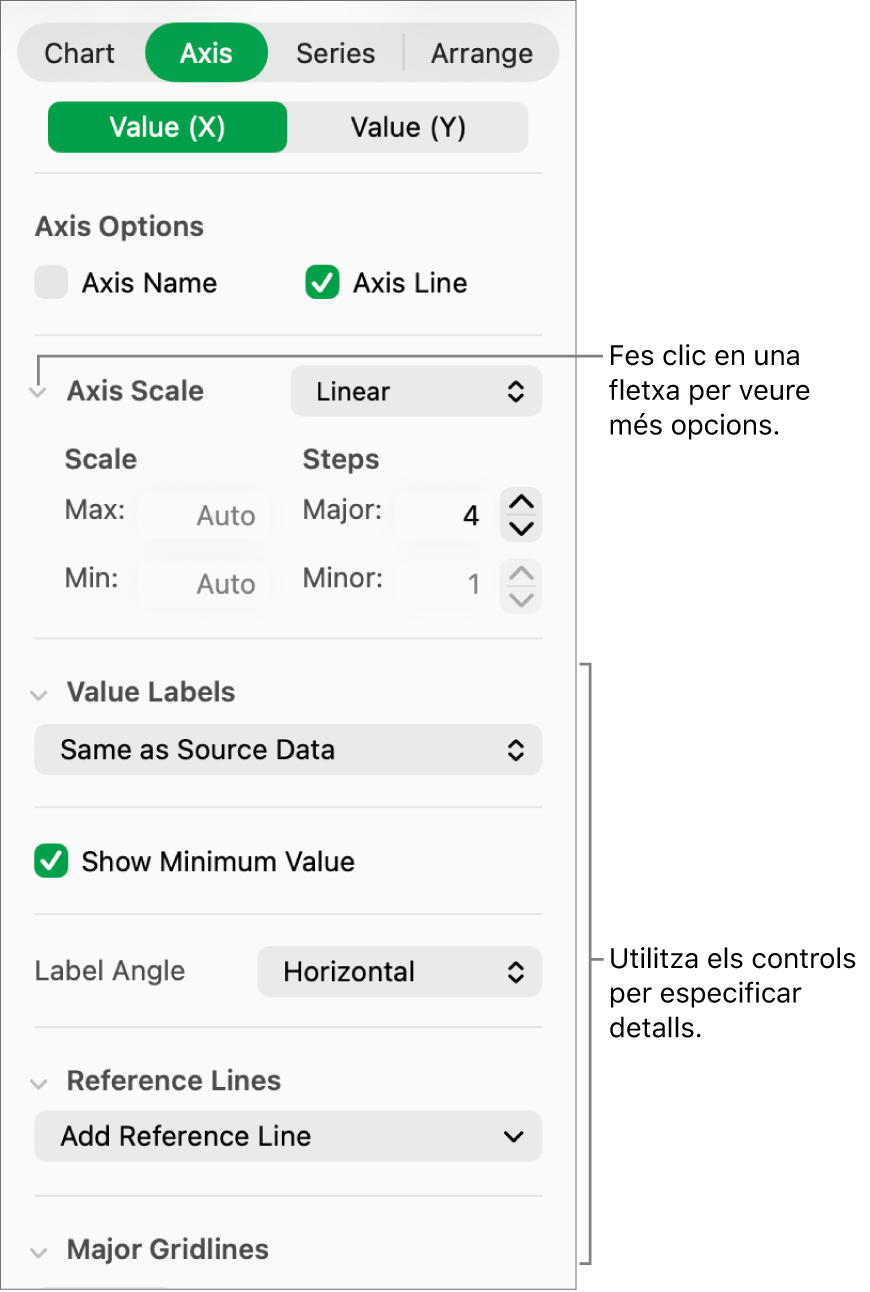Image resolution: width=870 pixels, height=1292 pixels.
Task: Open the Add Reference Line menu
Action: pos(288,1136)
